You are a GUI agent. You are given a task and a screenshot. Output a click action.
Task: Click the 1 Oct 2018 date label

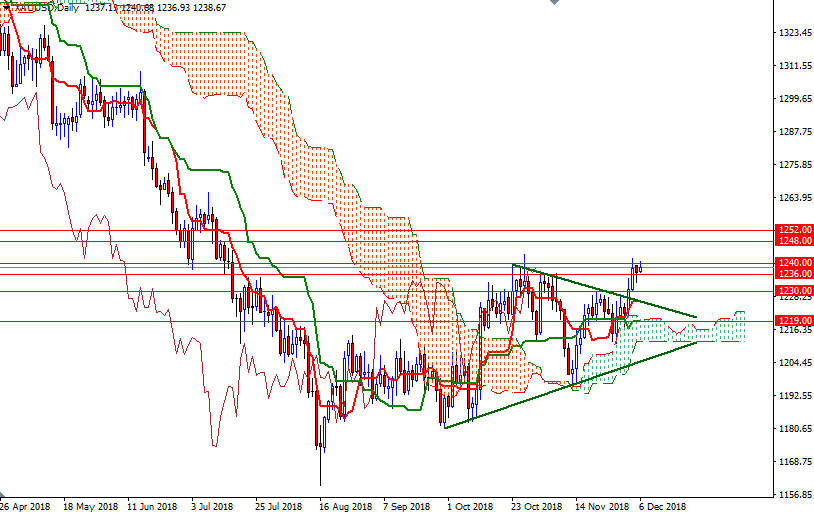pyautogui.click(x=471, y=506)
